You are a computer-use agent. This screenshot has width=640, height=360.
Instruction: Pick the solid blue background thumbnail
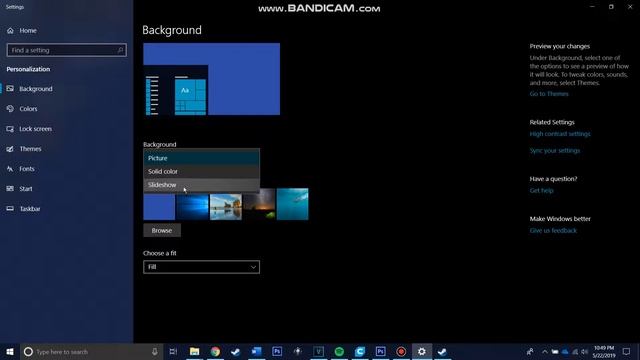(x=159, y=207)
